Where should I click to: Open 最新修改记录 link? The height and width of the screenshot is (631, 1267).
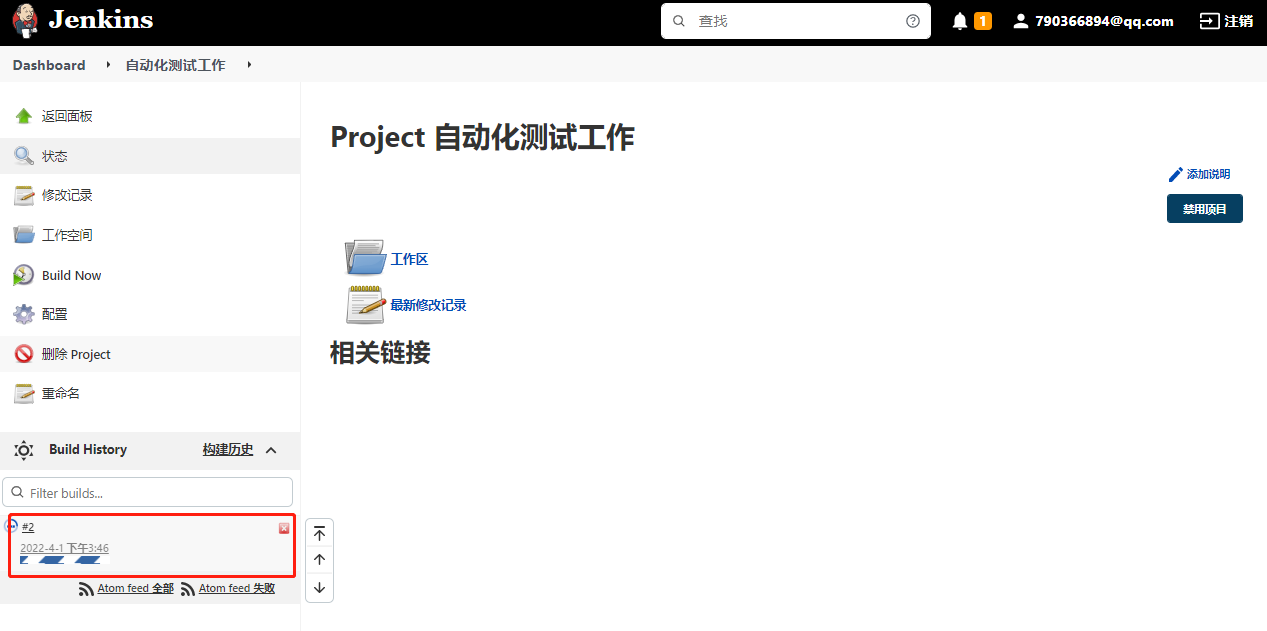428,305
